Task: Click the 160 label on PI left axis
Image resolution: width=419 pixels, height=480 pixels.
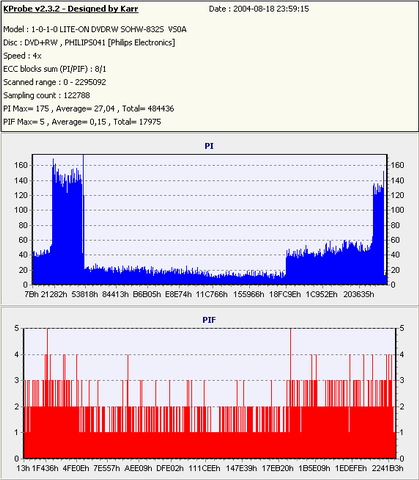Action: 21,165
